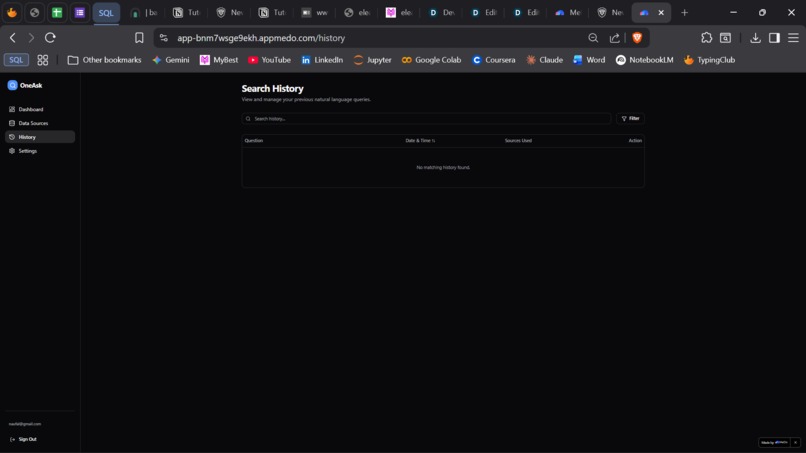
Task: Reload the current page
Action: click(x=50, y=38)
